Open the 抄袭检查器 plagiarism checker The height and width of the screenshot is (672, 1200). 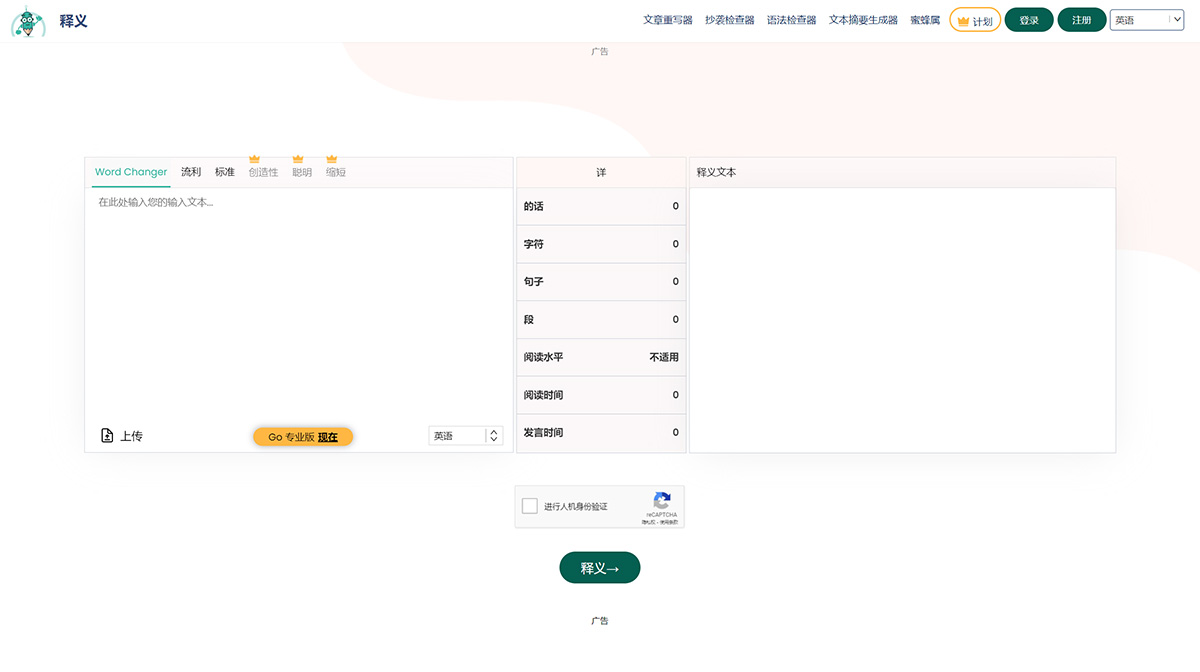[729, 19]
